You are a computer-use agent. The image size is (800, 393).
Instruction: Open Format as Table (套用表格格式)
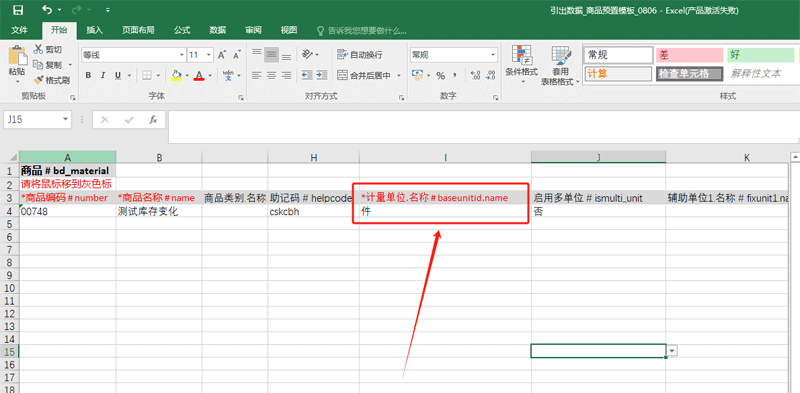click(x=560, y=65)
